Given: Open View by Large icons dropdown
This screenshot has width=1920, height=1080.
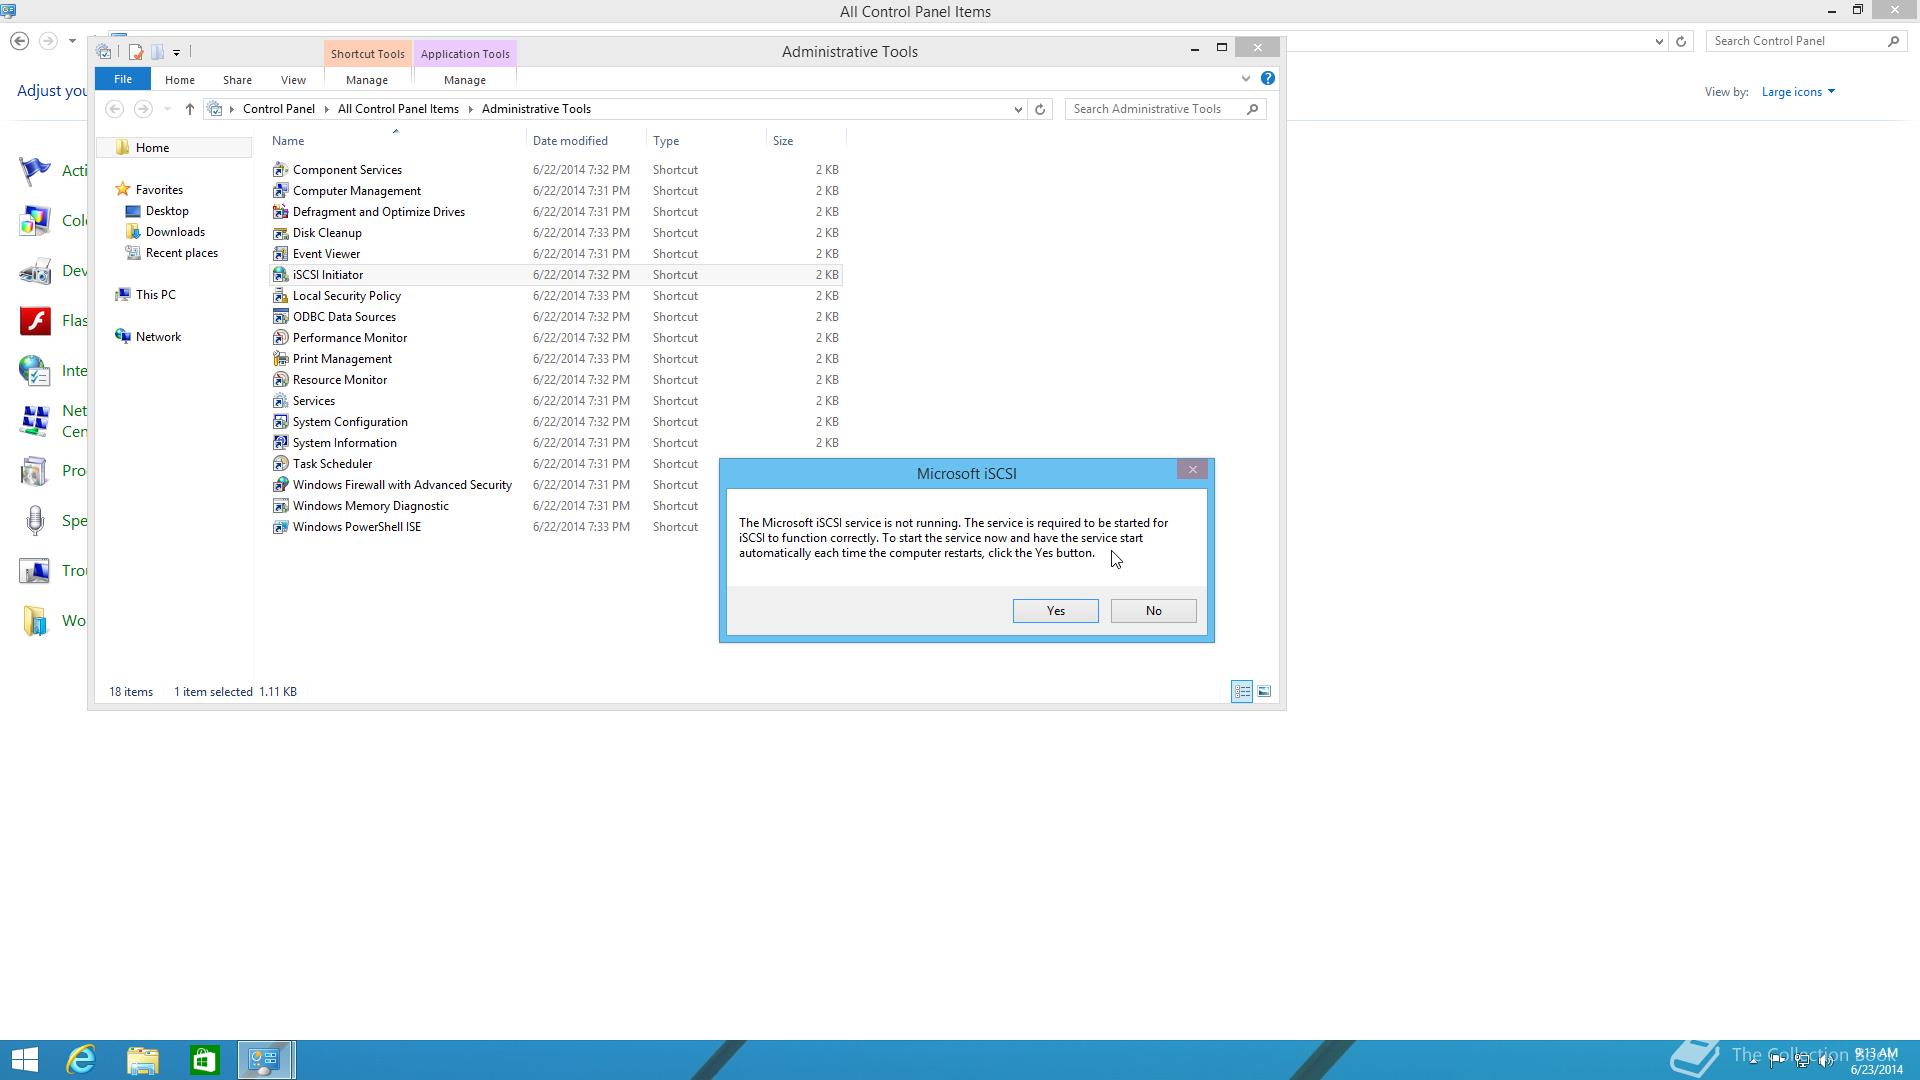Looking at the screenshot, I should pyautogui.click(x=1798, y=92).
